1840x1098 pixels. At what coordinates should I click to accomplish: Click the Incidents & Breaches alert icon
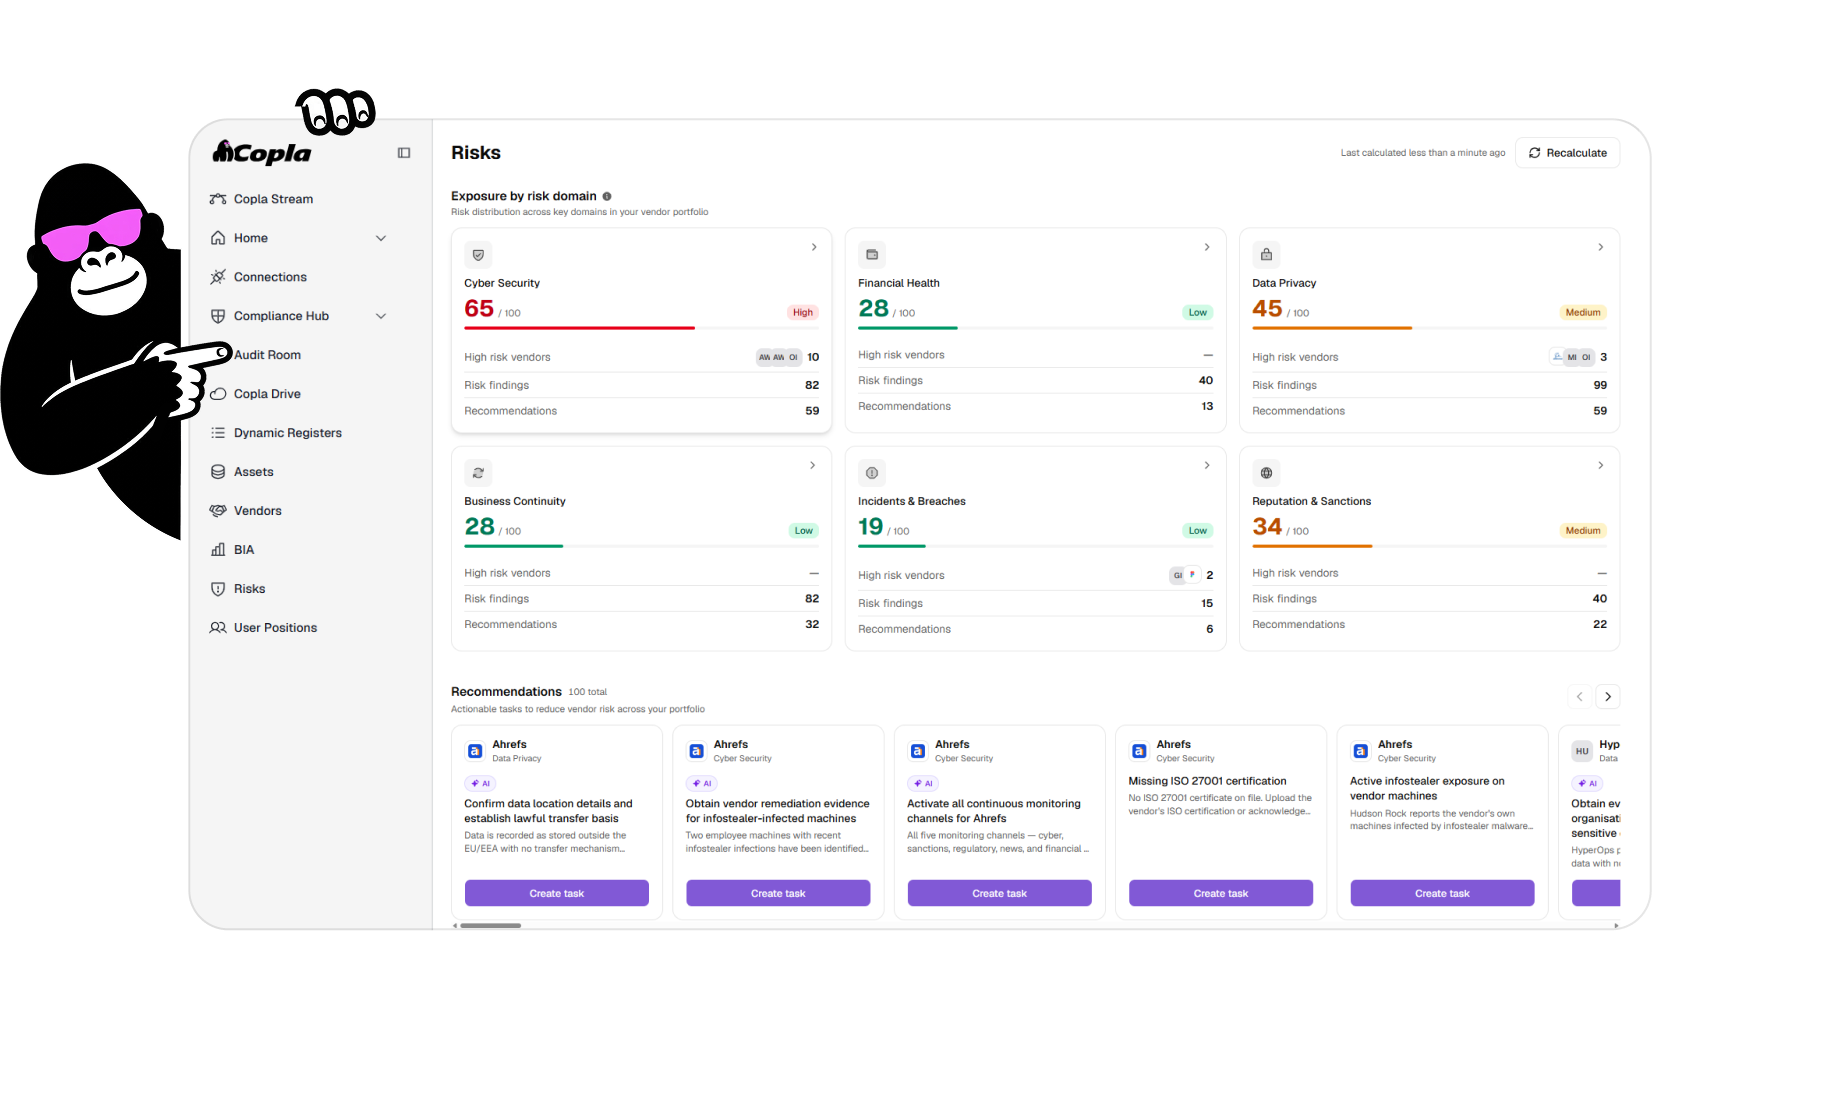[x=872, y=473]
